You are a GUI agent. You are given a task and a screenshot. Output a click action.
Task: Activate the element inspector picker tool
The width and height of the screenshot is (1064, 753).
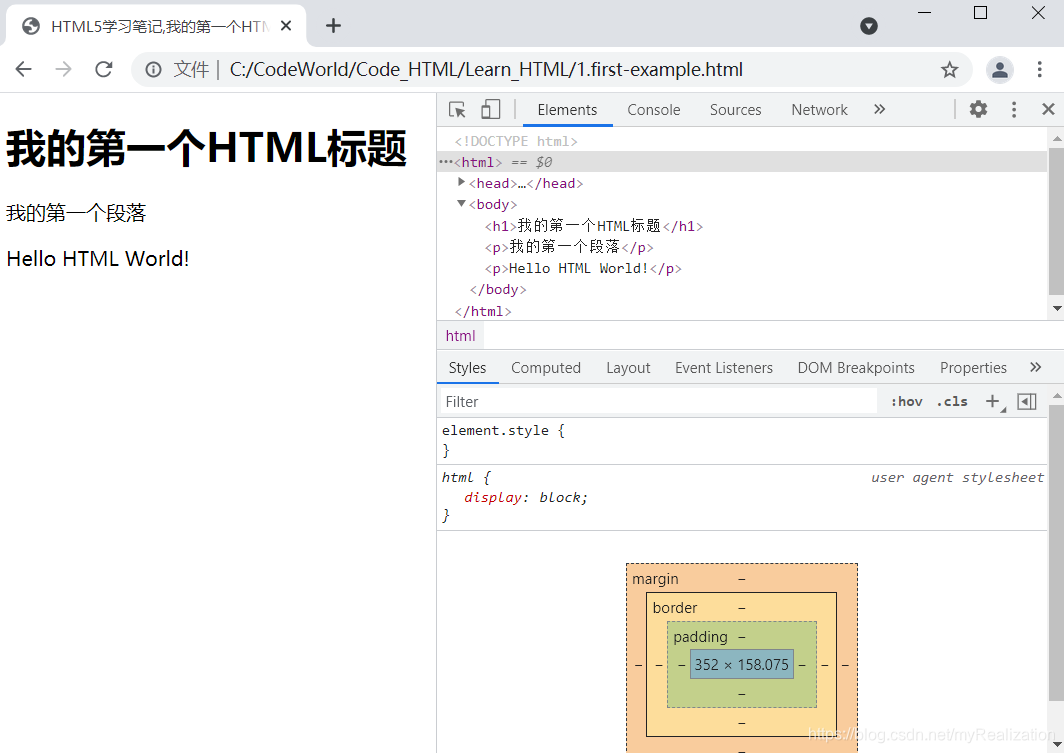point(457,110)
